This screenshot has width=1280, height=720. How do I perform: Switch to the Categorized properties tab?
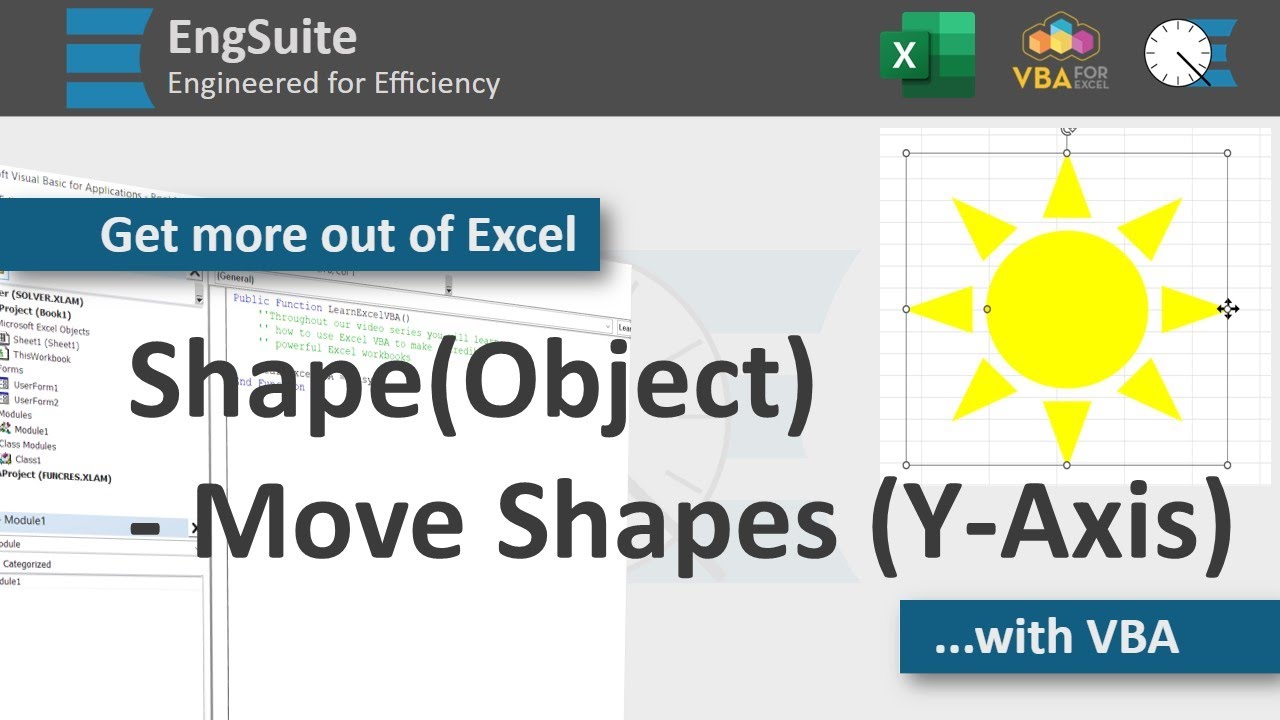pyautogui.click(x=27, y=564)
